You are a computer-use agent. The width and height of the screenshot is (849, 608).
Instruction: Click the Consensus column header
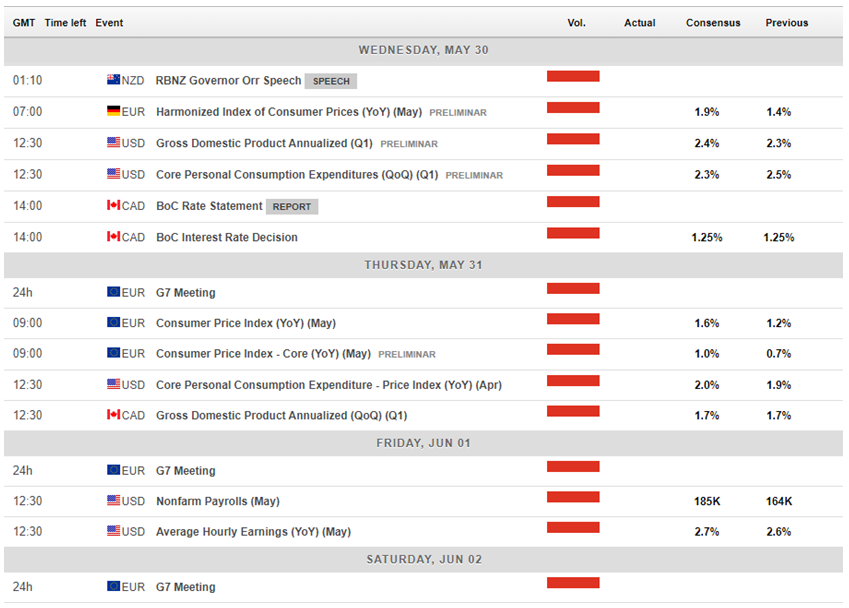pyautogui.click(x=713, y=23)
